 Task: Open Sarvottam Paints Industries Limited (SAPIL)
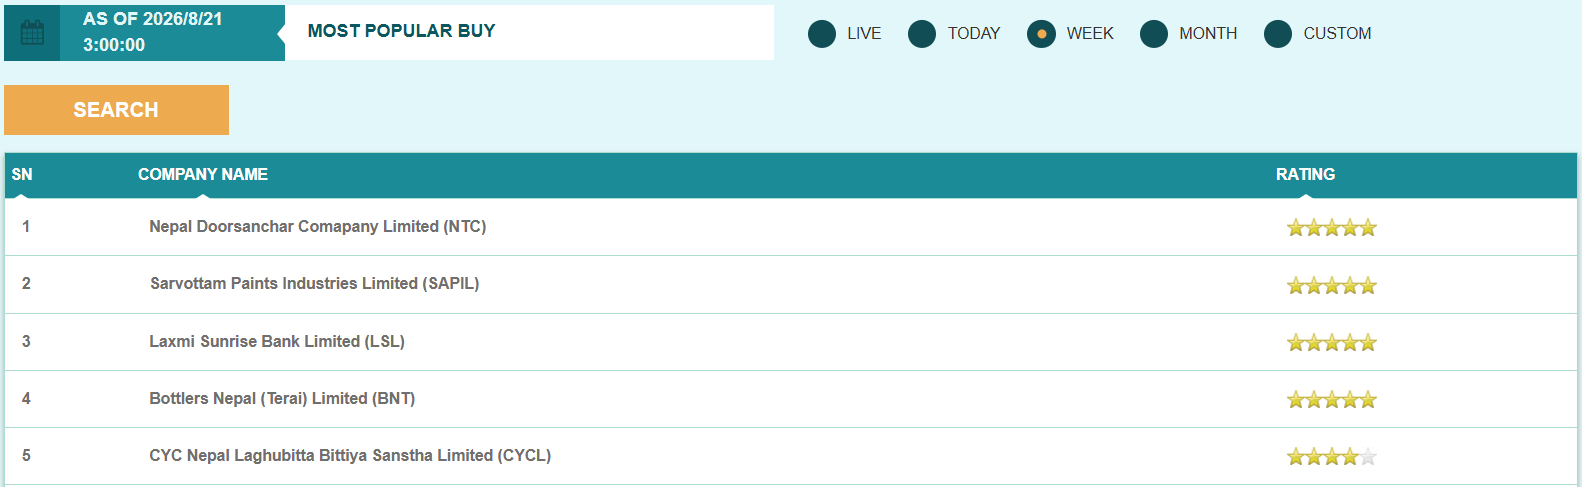[315, 284]
